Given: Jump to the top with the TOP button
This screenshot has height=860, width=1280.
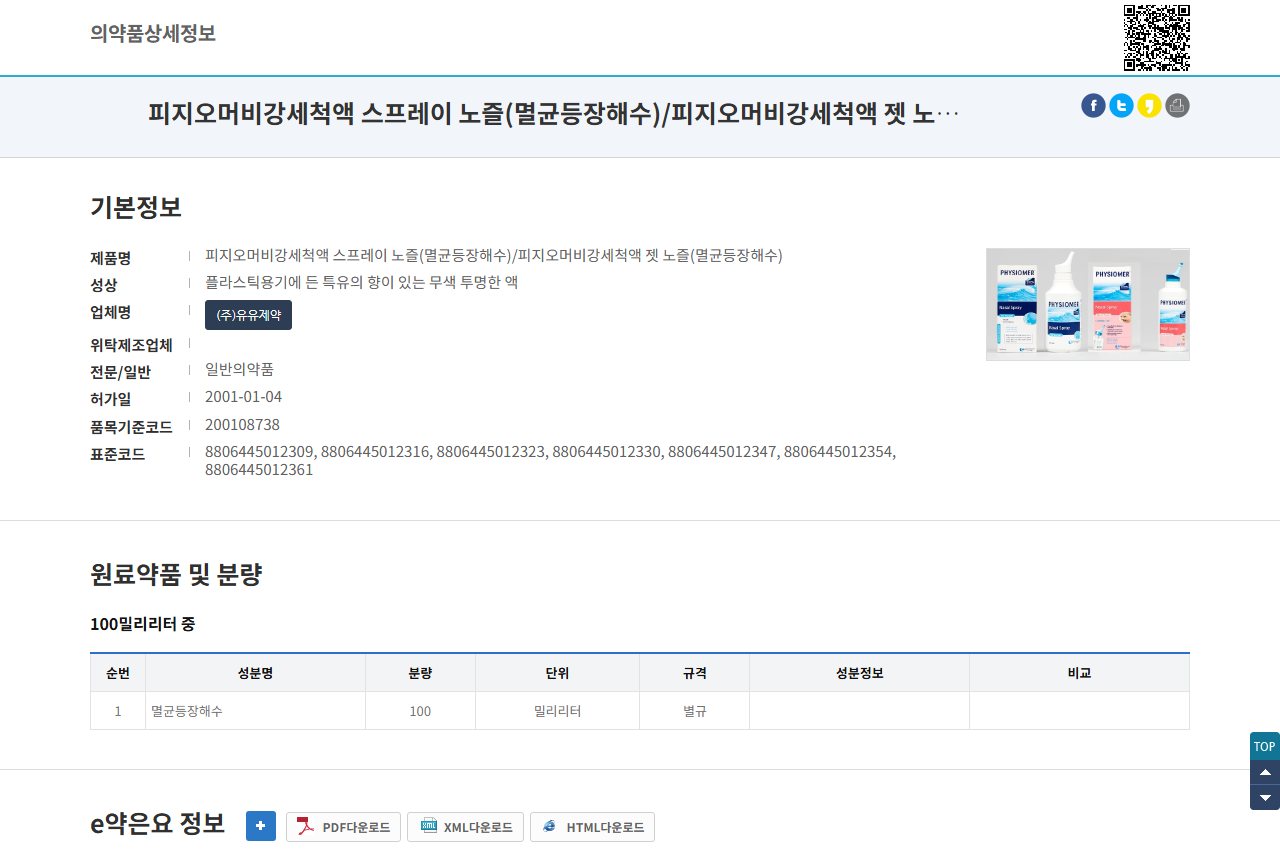Looking at the screenshot, I should pos(1265,746).
